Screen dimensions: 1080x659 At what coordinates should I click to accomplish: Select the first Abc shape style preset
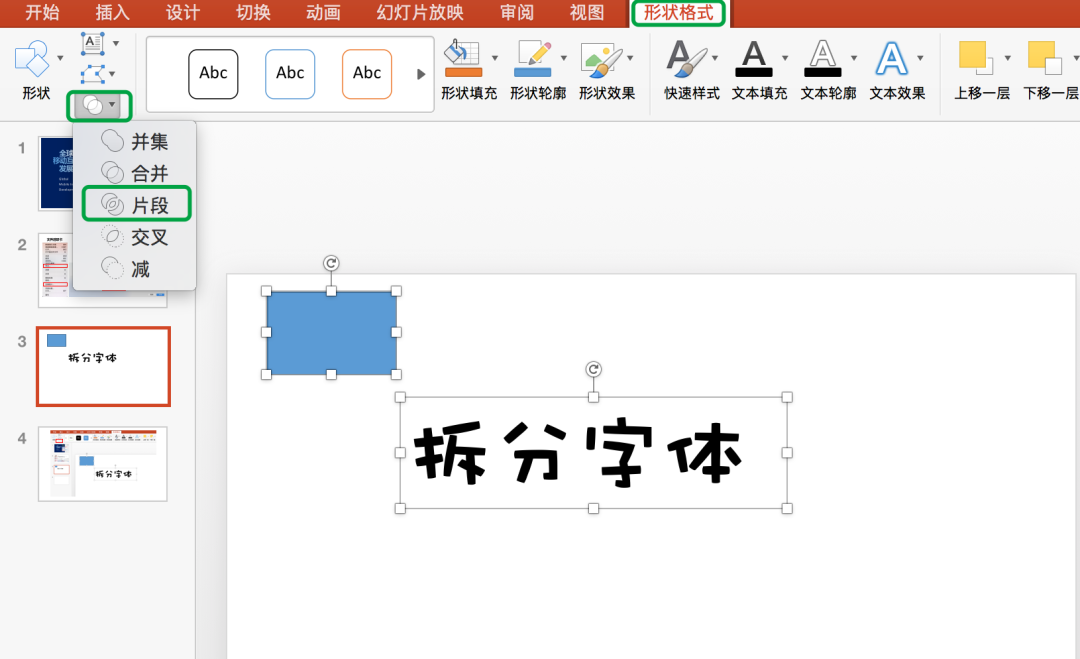point(212,73)
